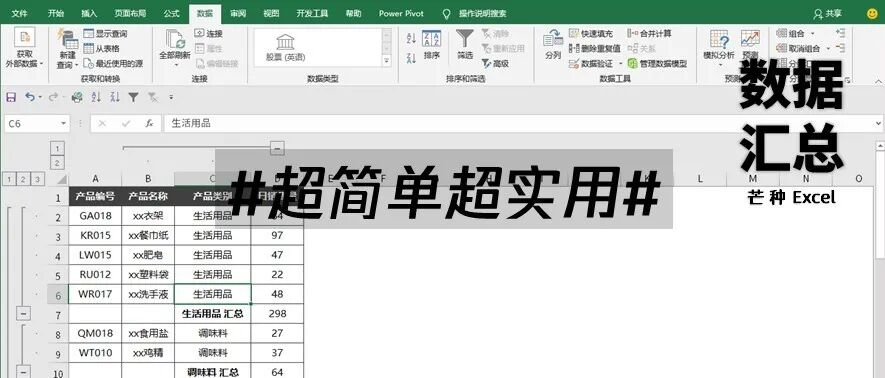885x378 pixels.
Task: Open the 取消组合 dropdown arrow
Action: coord(827,49)
